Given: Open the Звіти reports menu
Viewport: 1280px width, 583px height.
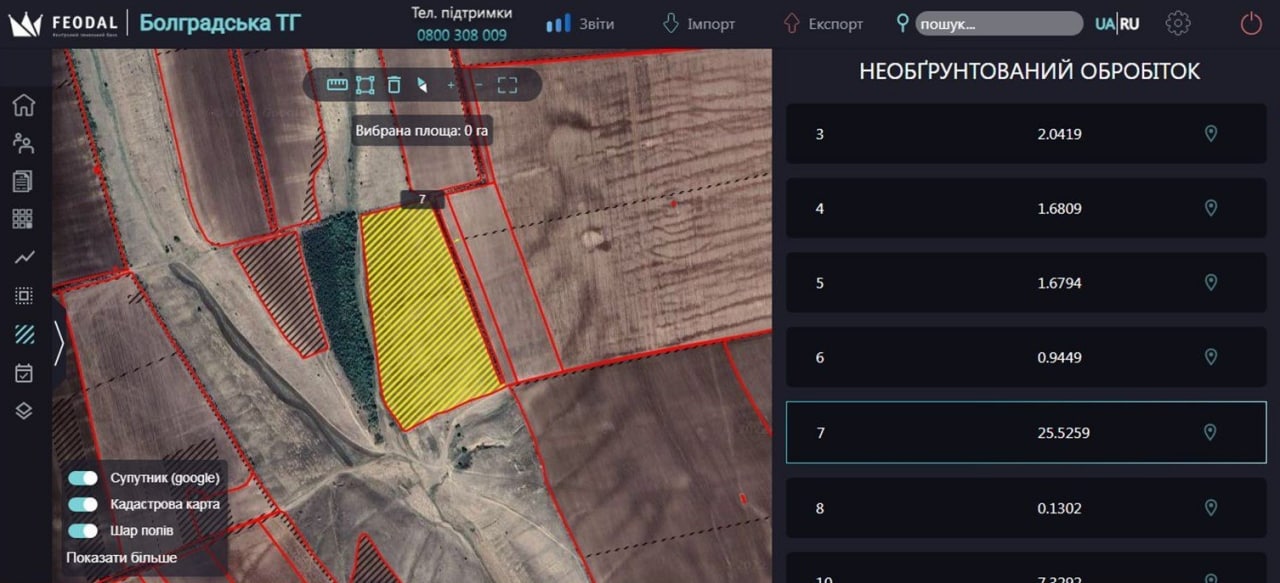Looking at the screenshot, I should [x=581, y=24].
